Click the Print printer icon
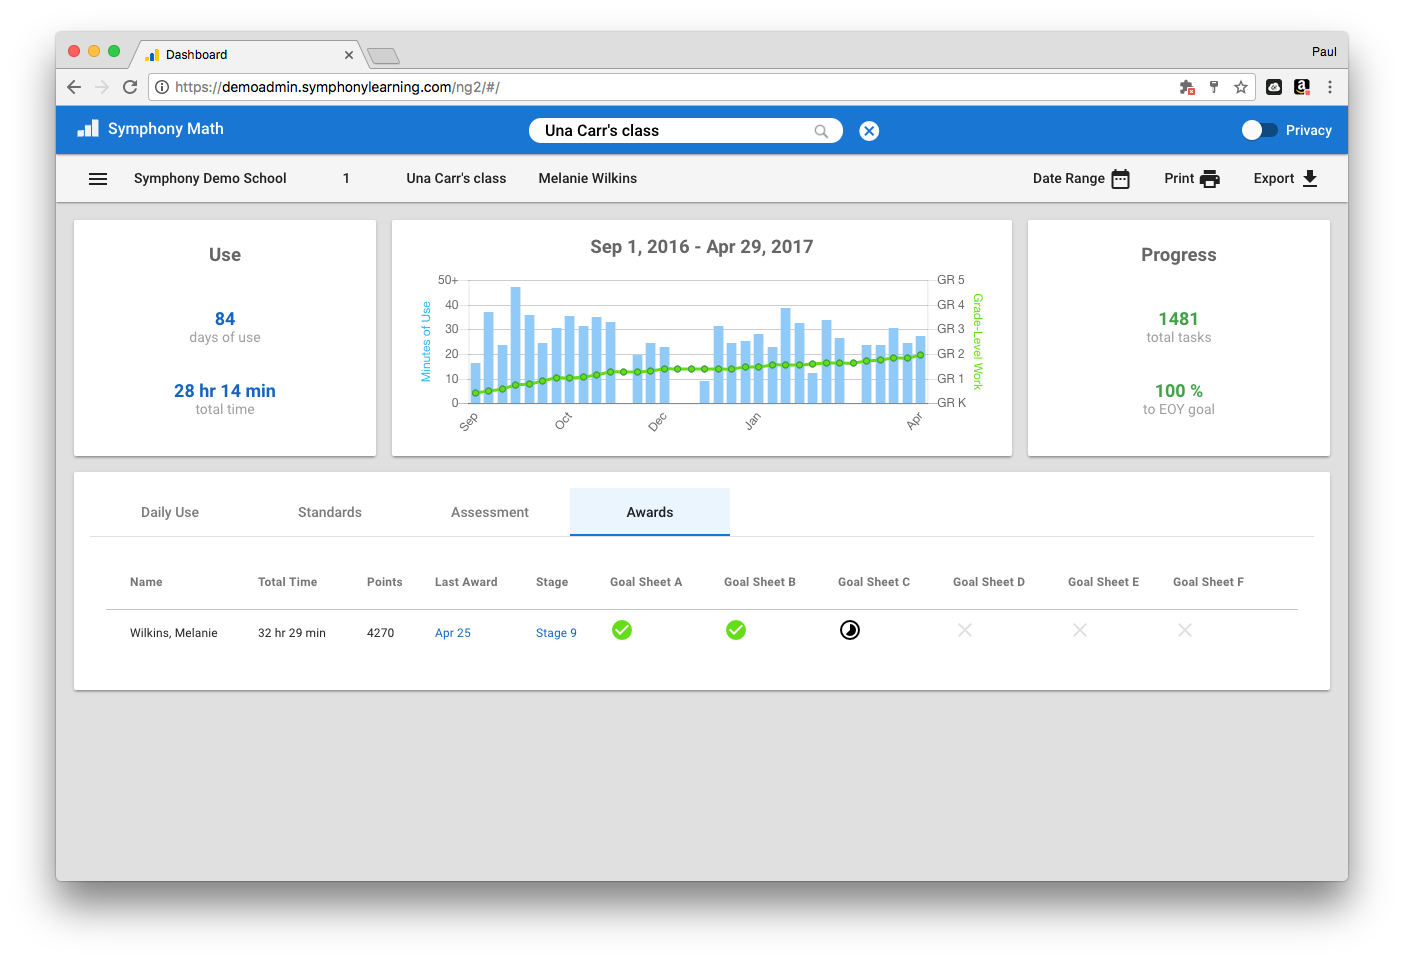Image resolution: width=1404 pixels, height=961 pixels. (x=1210, y=179)
